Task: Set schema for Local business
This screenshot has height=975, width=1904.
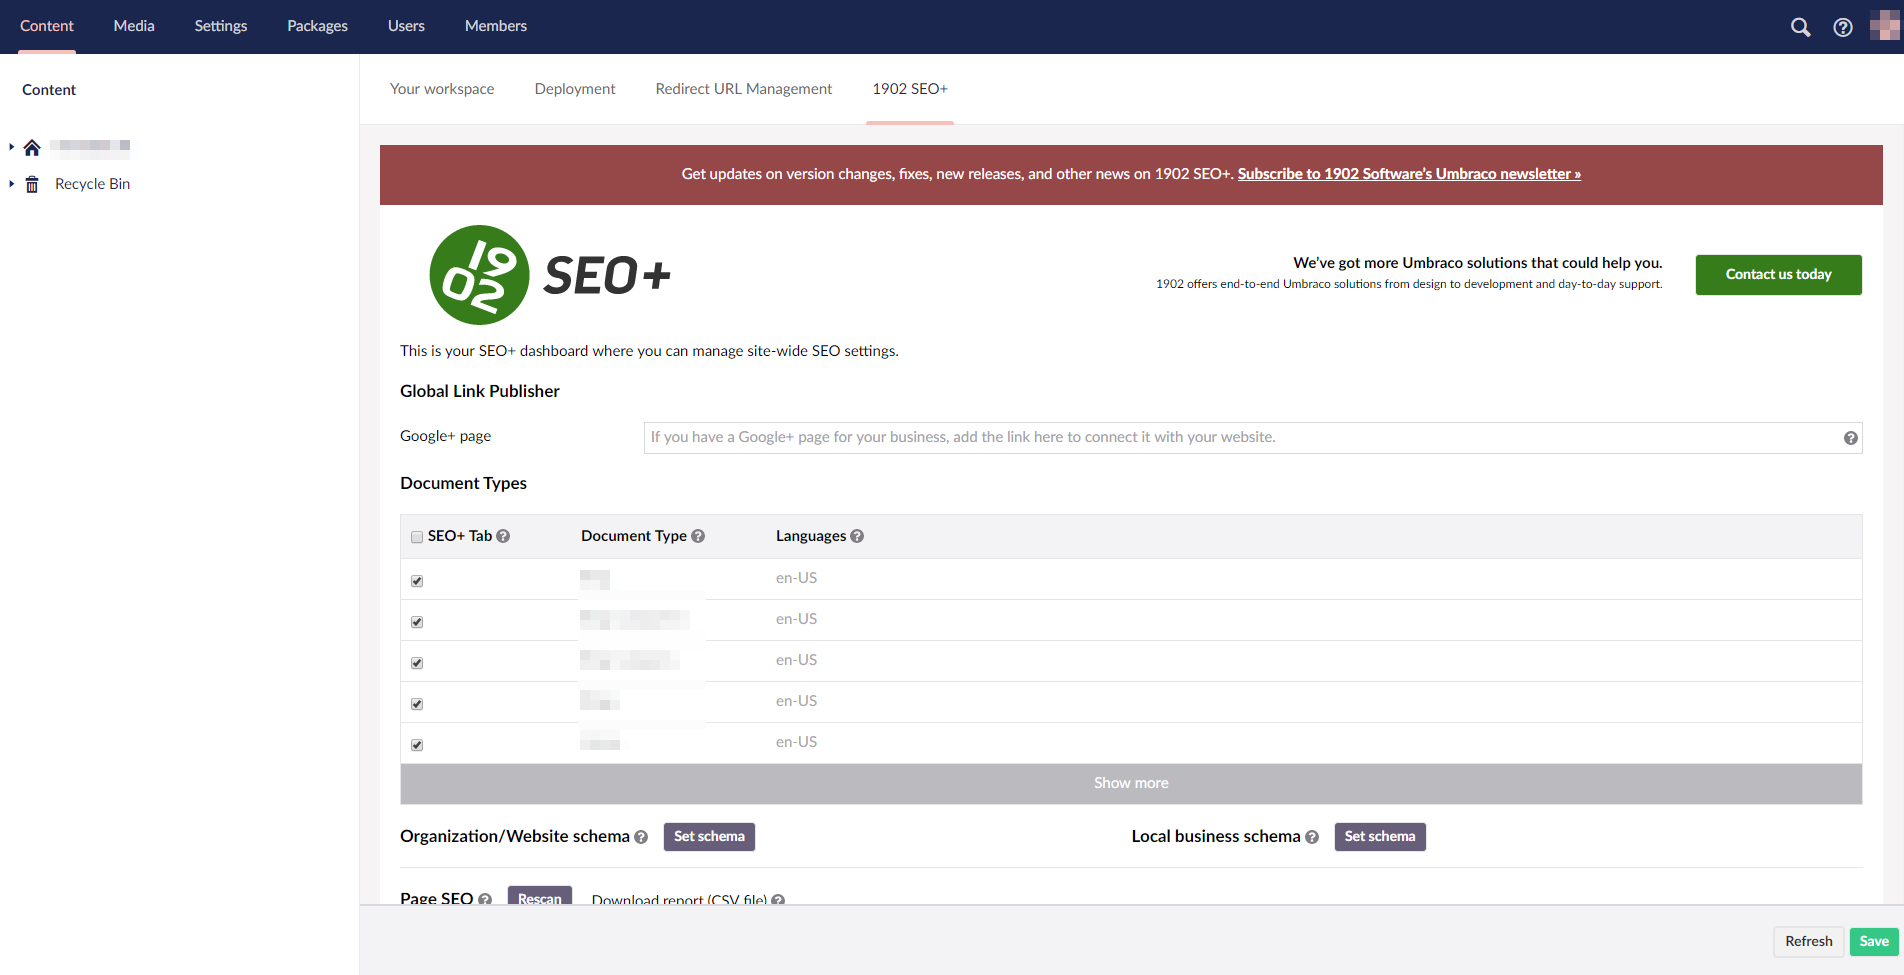Action: click(1380, 837)
